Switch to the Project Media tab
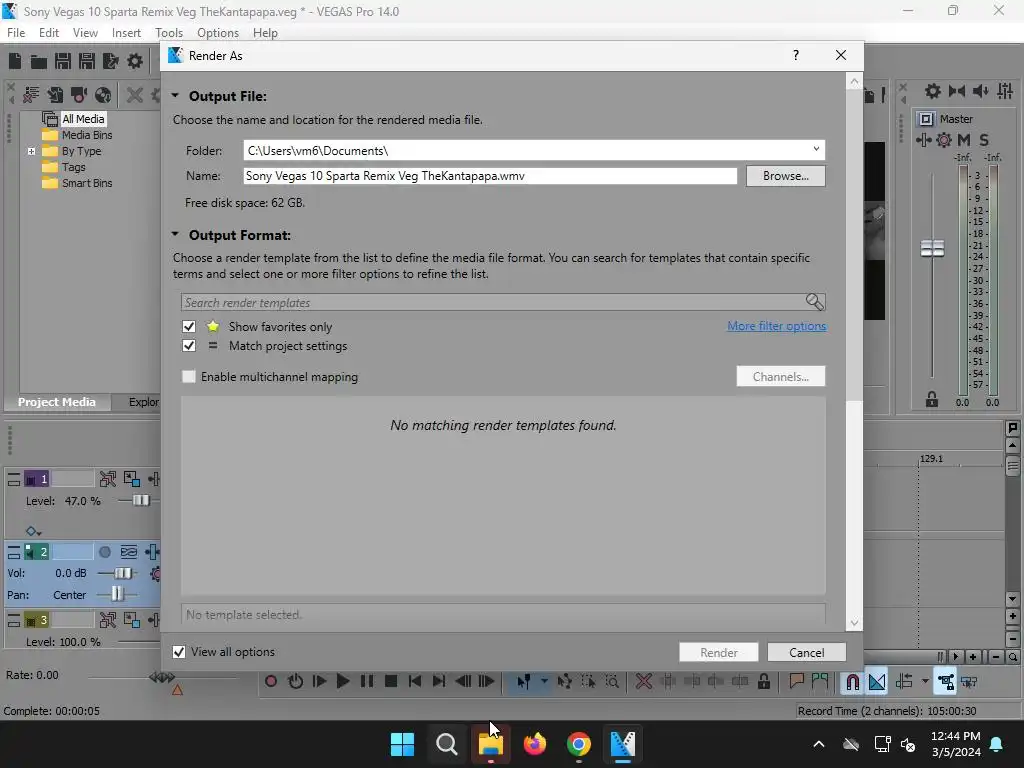 [57, 402]
